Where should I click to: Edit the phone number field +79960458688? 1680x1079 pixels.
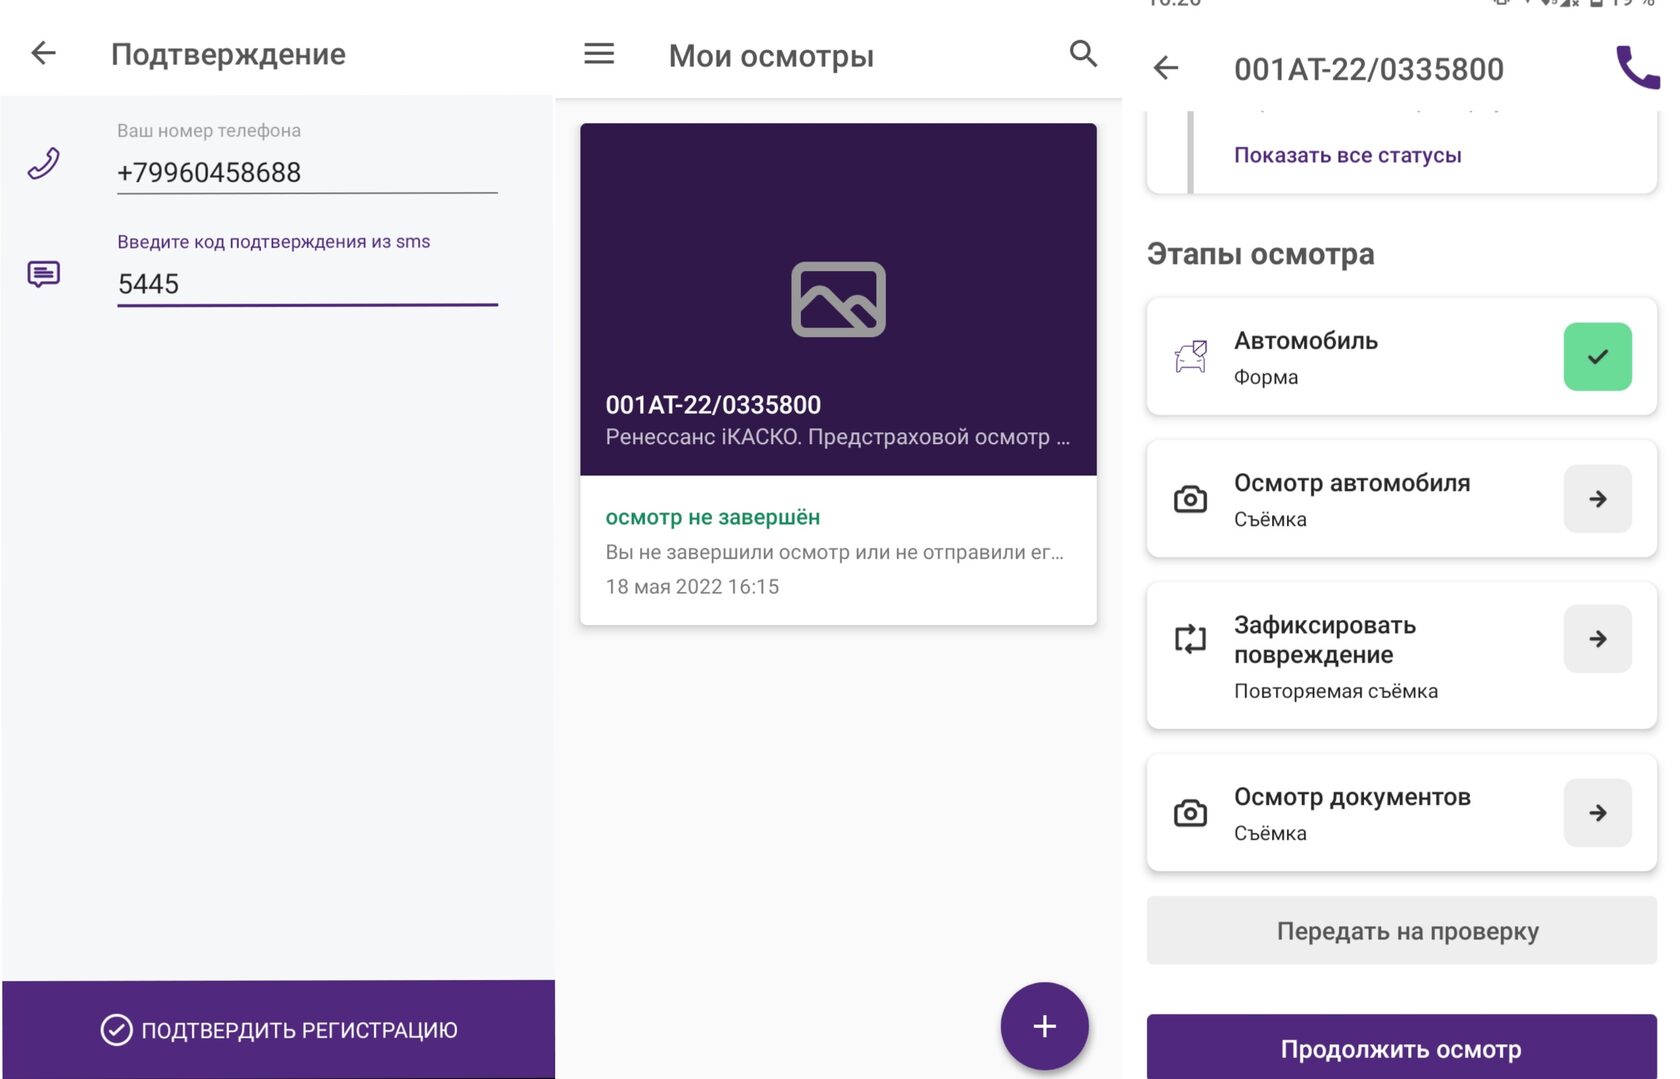pyautogui.click(x=307, y=172)
